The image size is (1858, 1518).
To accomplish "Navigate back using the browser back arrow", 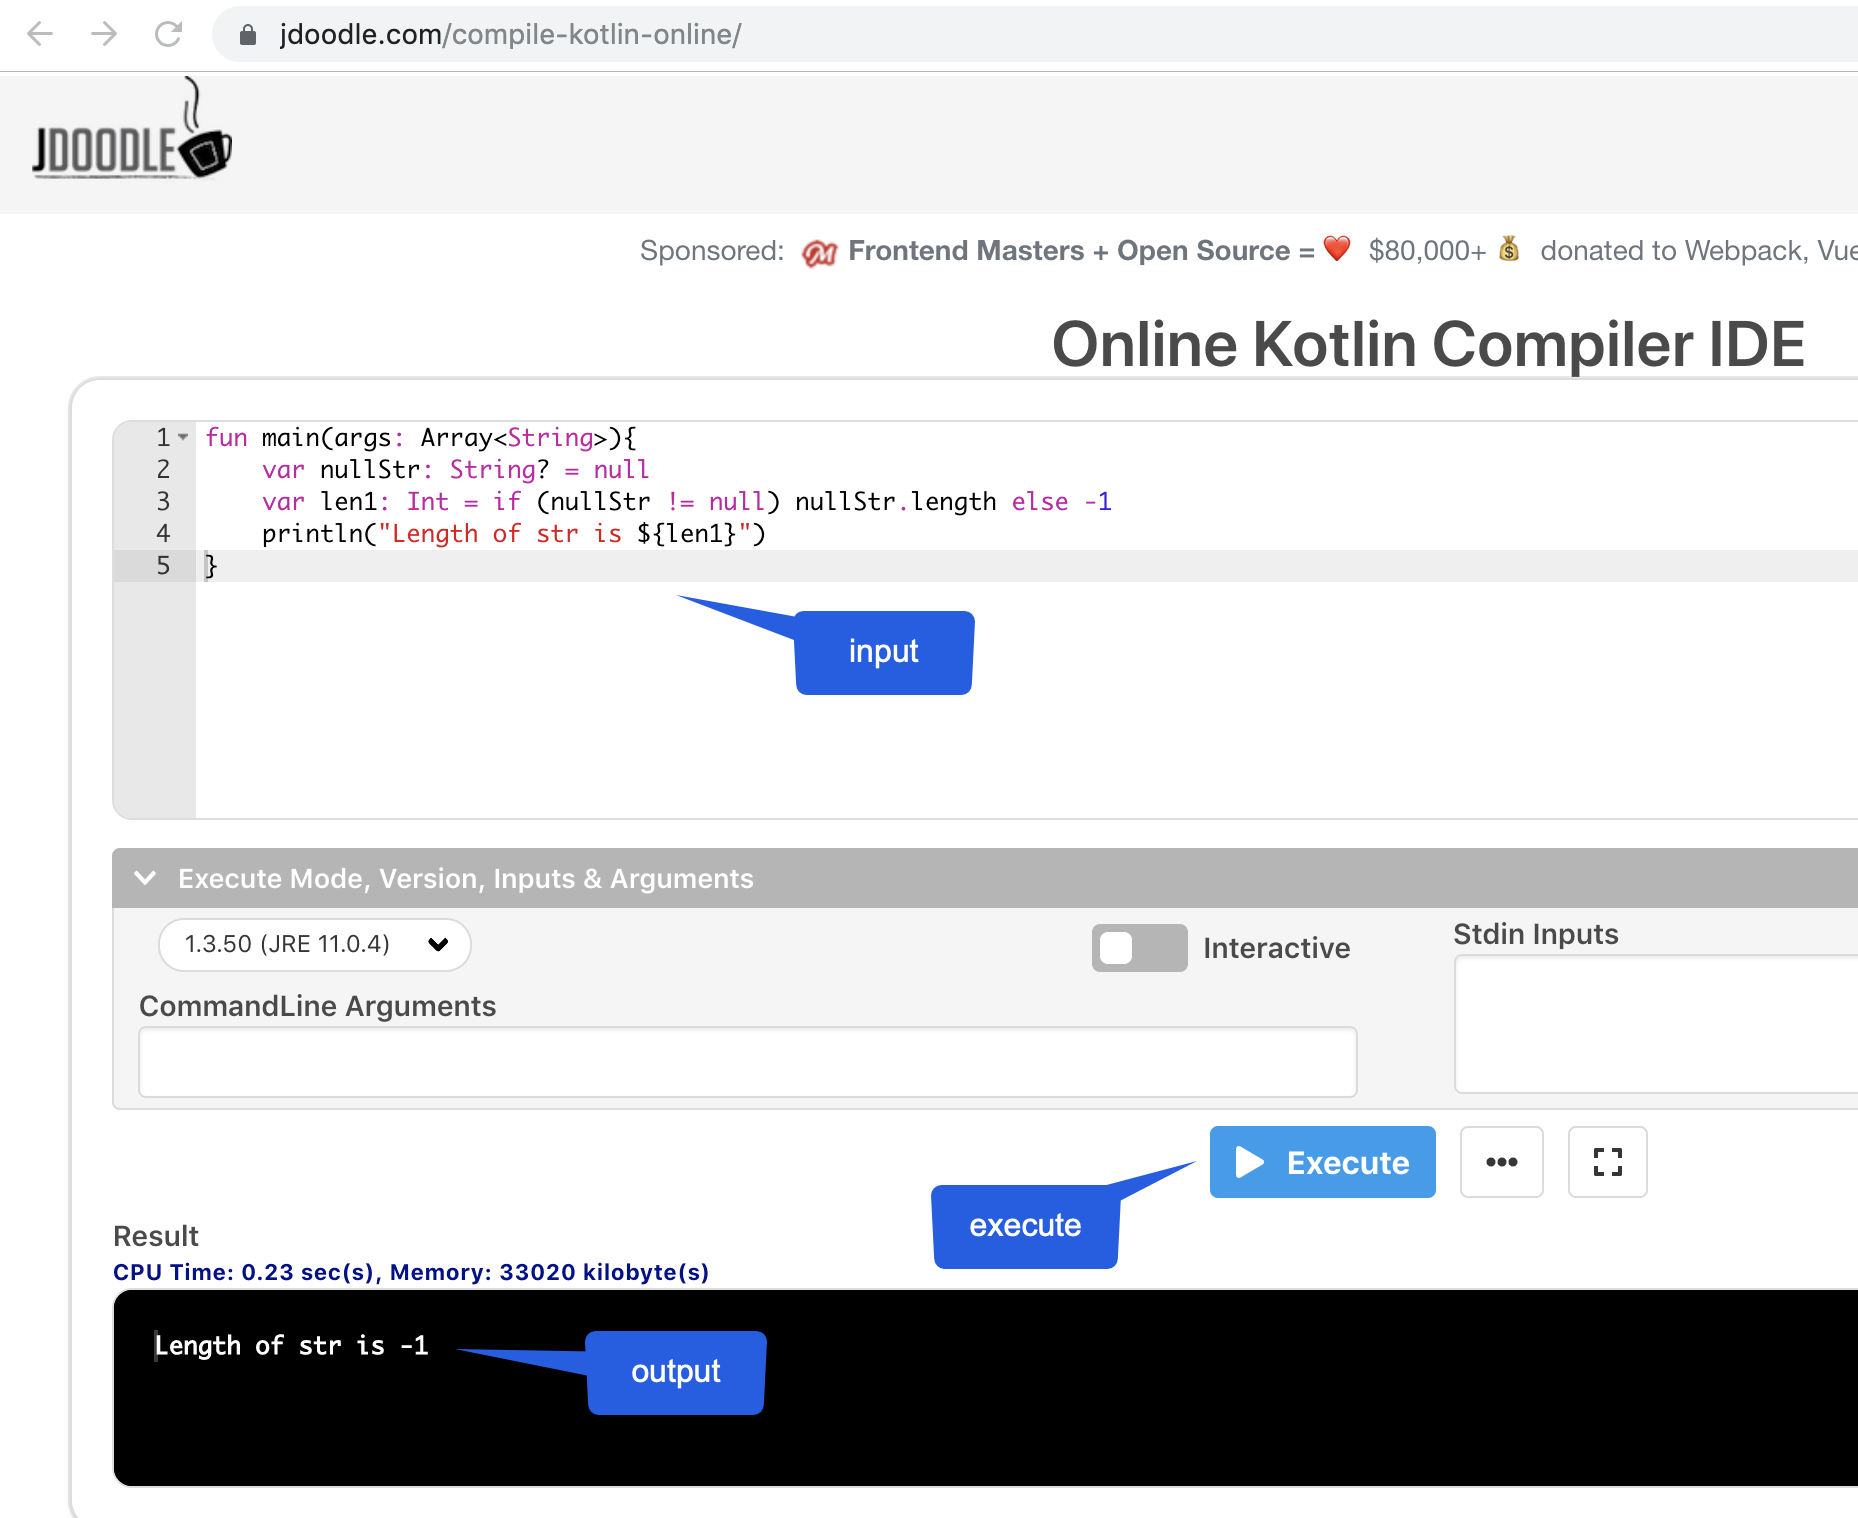I will coord(39,34).
